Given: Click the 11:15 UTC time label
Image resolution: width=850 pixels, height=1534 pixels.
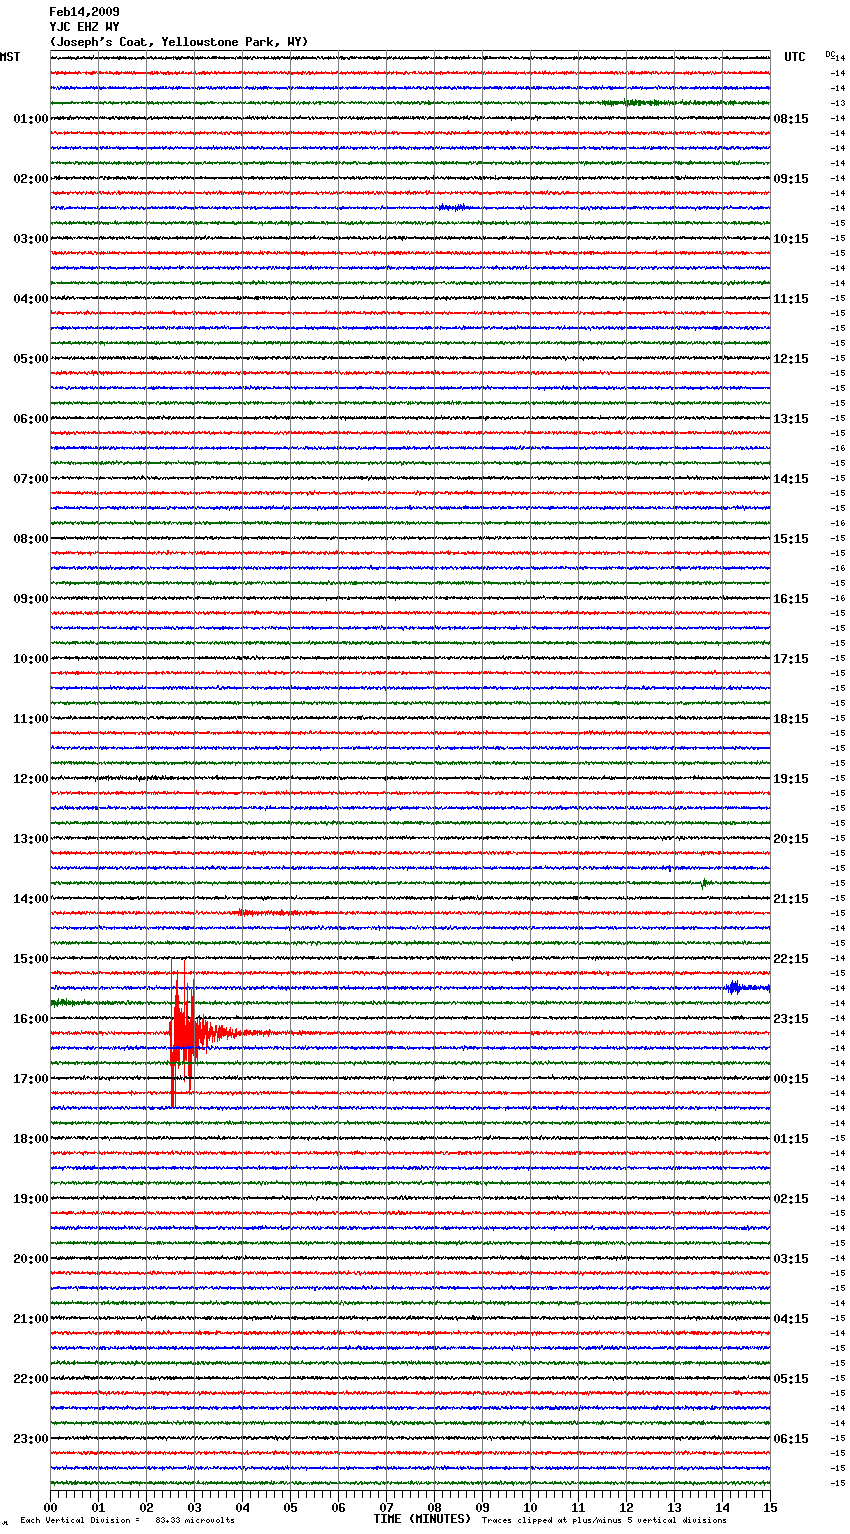Looking at the screenshot, I should point(791,299).
